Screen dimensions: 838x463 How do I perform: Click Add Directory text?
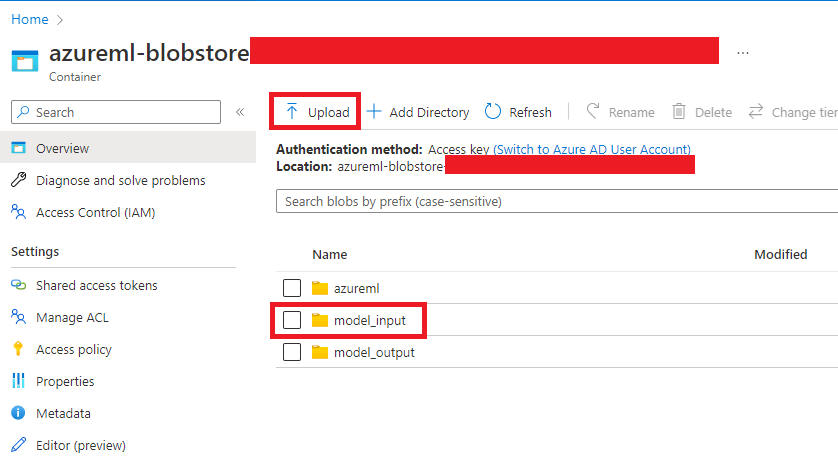(x=429, y=112)
